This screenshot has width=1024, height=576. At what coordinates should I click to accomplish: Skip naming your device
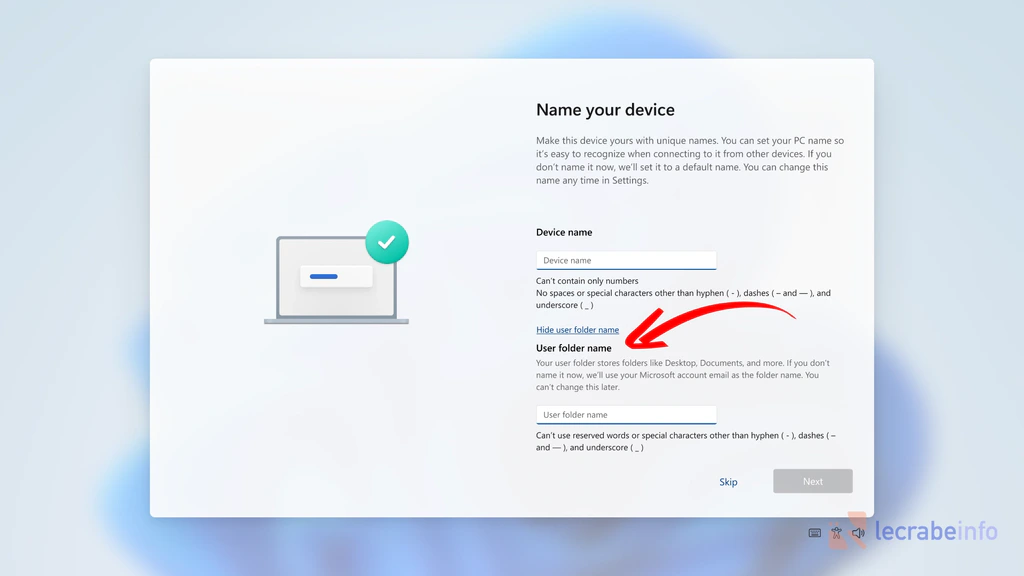tap(728, 481)
